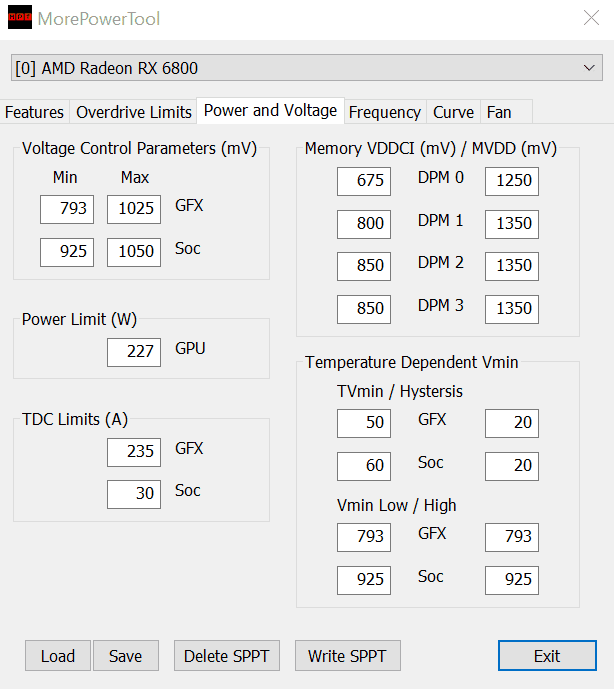Click the Delete SPPT button
This screenshot has width=614, height=689.
coord(227,656)
